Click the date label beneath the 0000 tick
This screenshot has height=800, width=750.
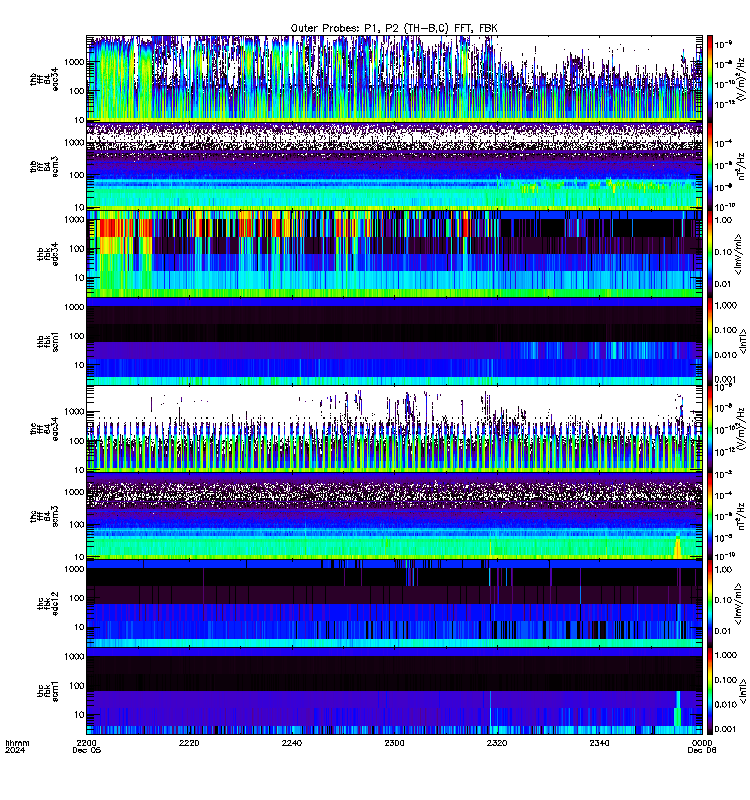tap(702, 750)
